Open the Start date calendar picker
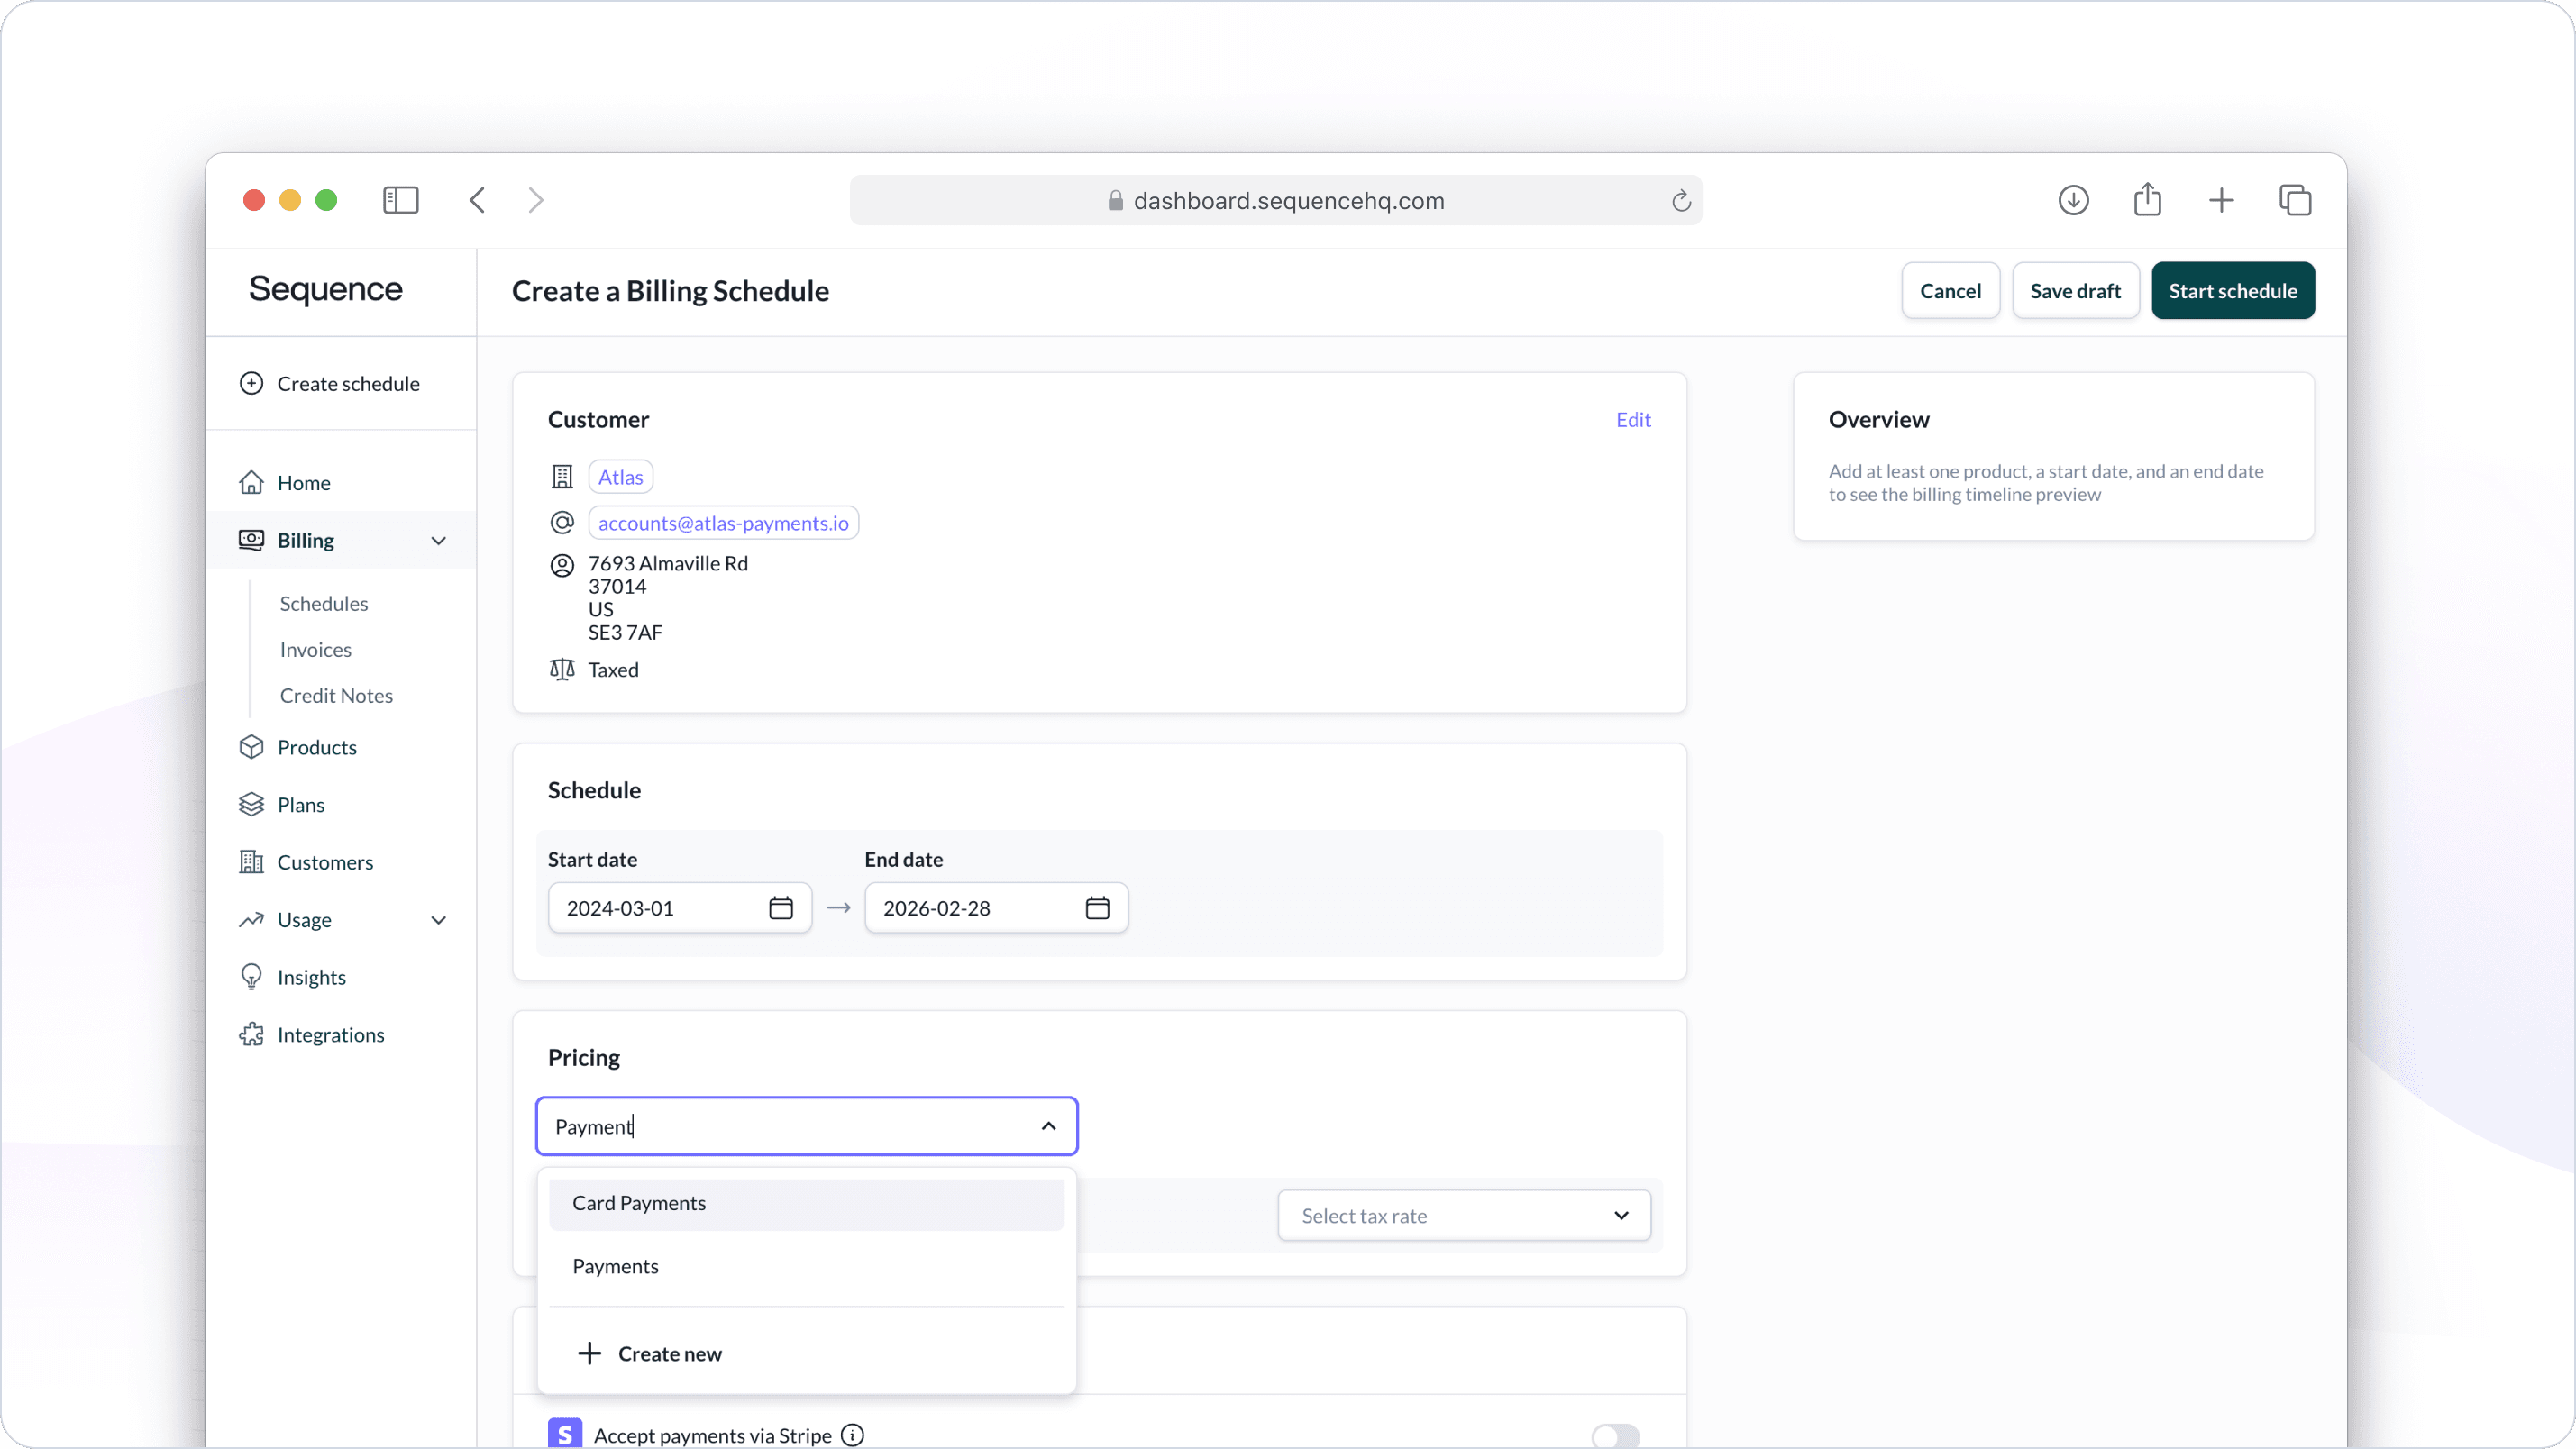The image size is (2576, 1449). tap(780, 908)
